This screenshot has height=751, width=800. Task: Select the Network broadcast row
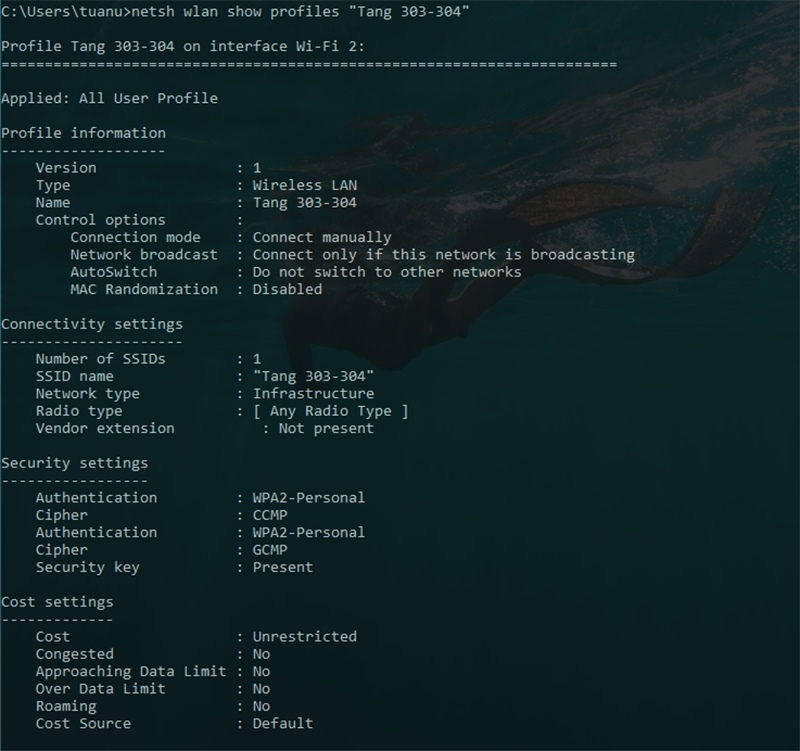pyautogui.click(x=353, y=255)
